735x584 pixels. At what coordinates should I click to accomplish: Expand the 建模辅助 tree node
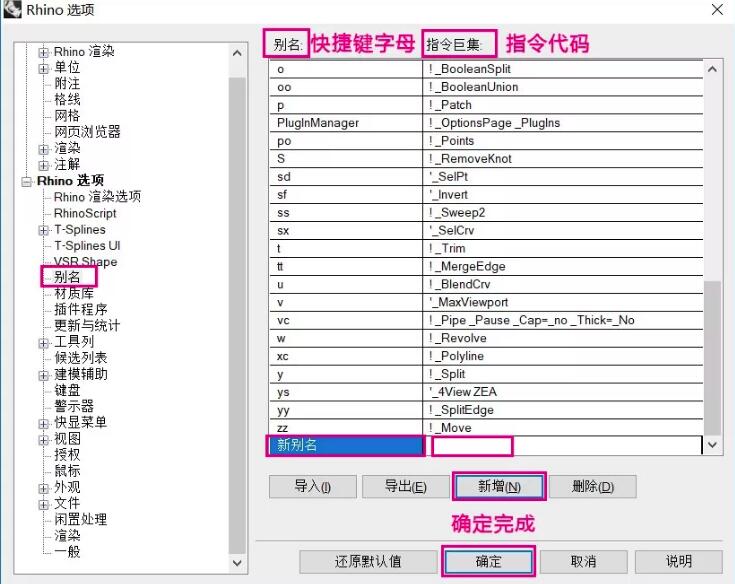coord(44,375)
